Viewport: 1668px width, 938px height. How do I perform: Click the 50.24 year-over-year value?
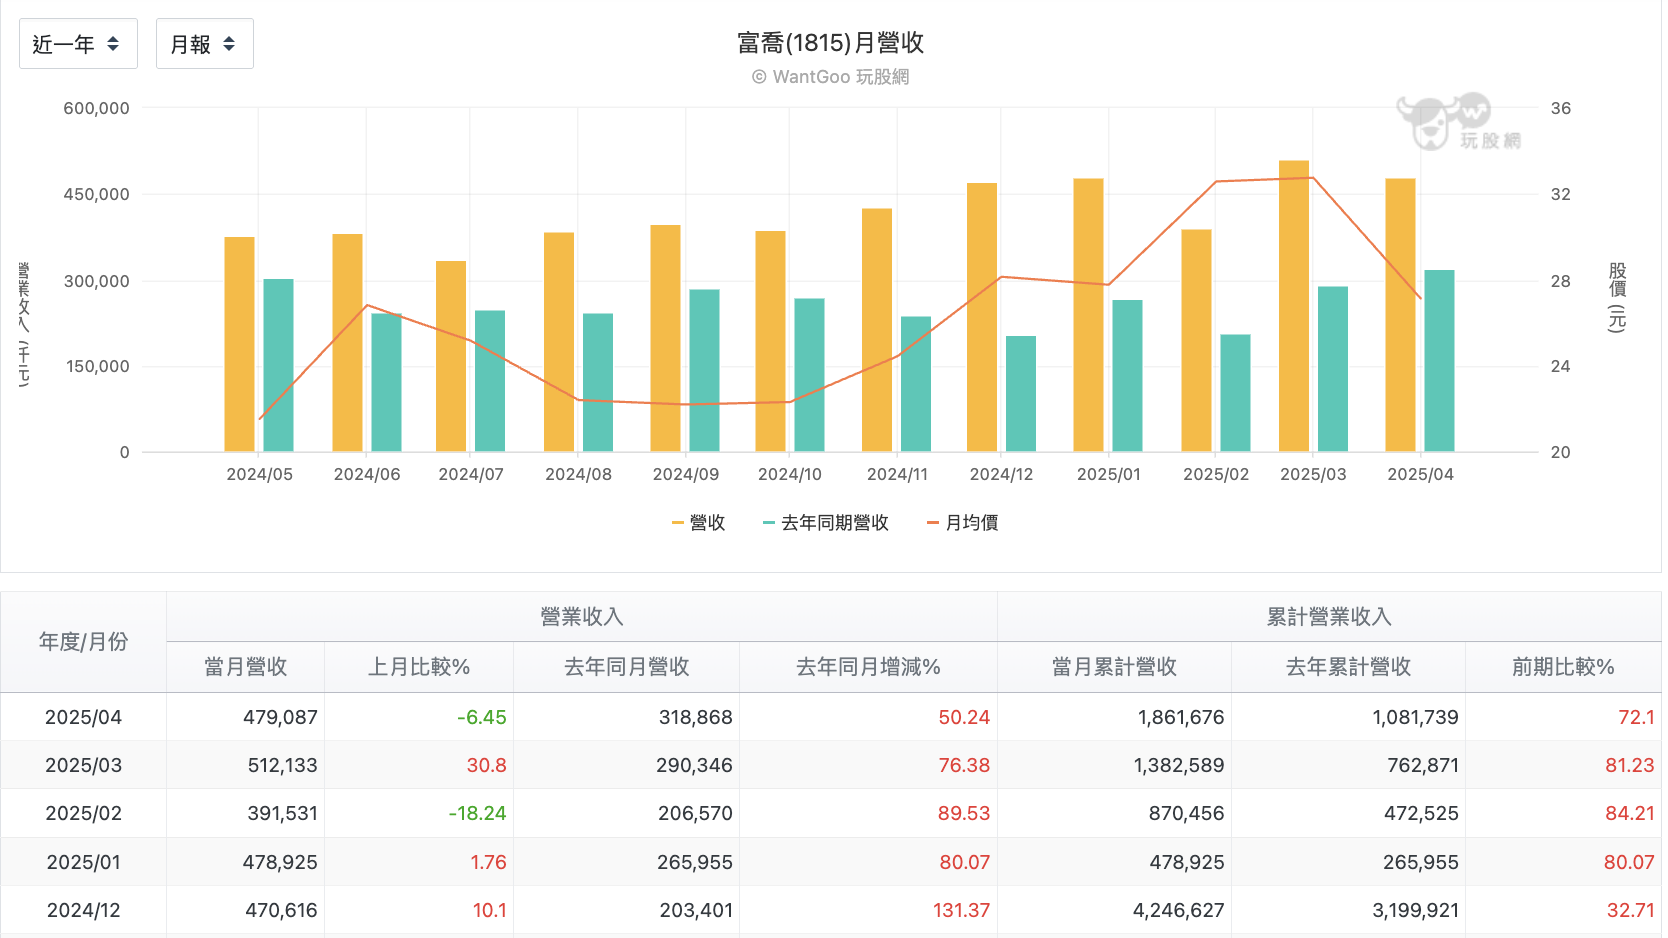click(x=964, y=717)
